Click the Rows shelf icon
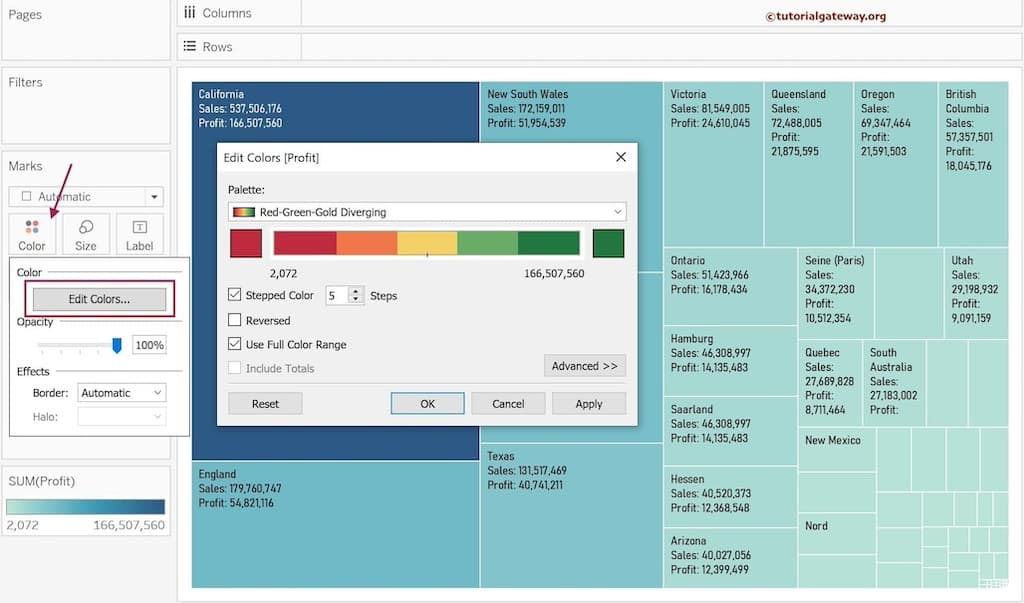Image resolution: width=1024 pixels, height=603 pixels. [x=191, y=47]
